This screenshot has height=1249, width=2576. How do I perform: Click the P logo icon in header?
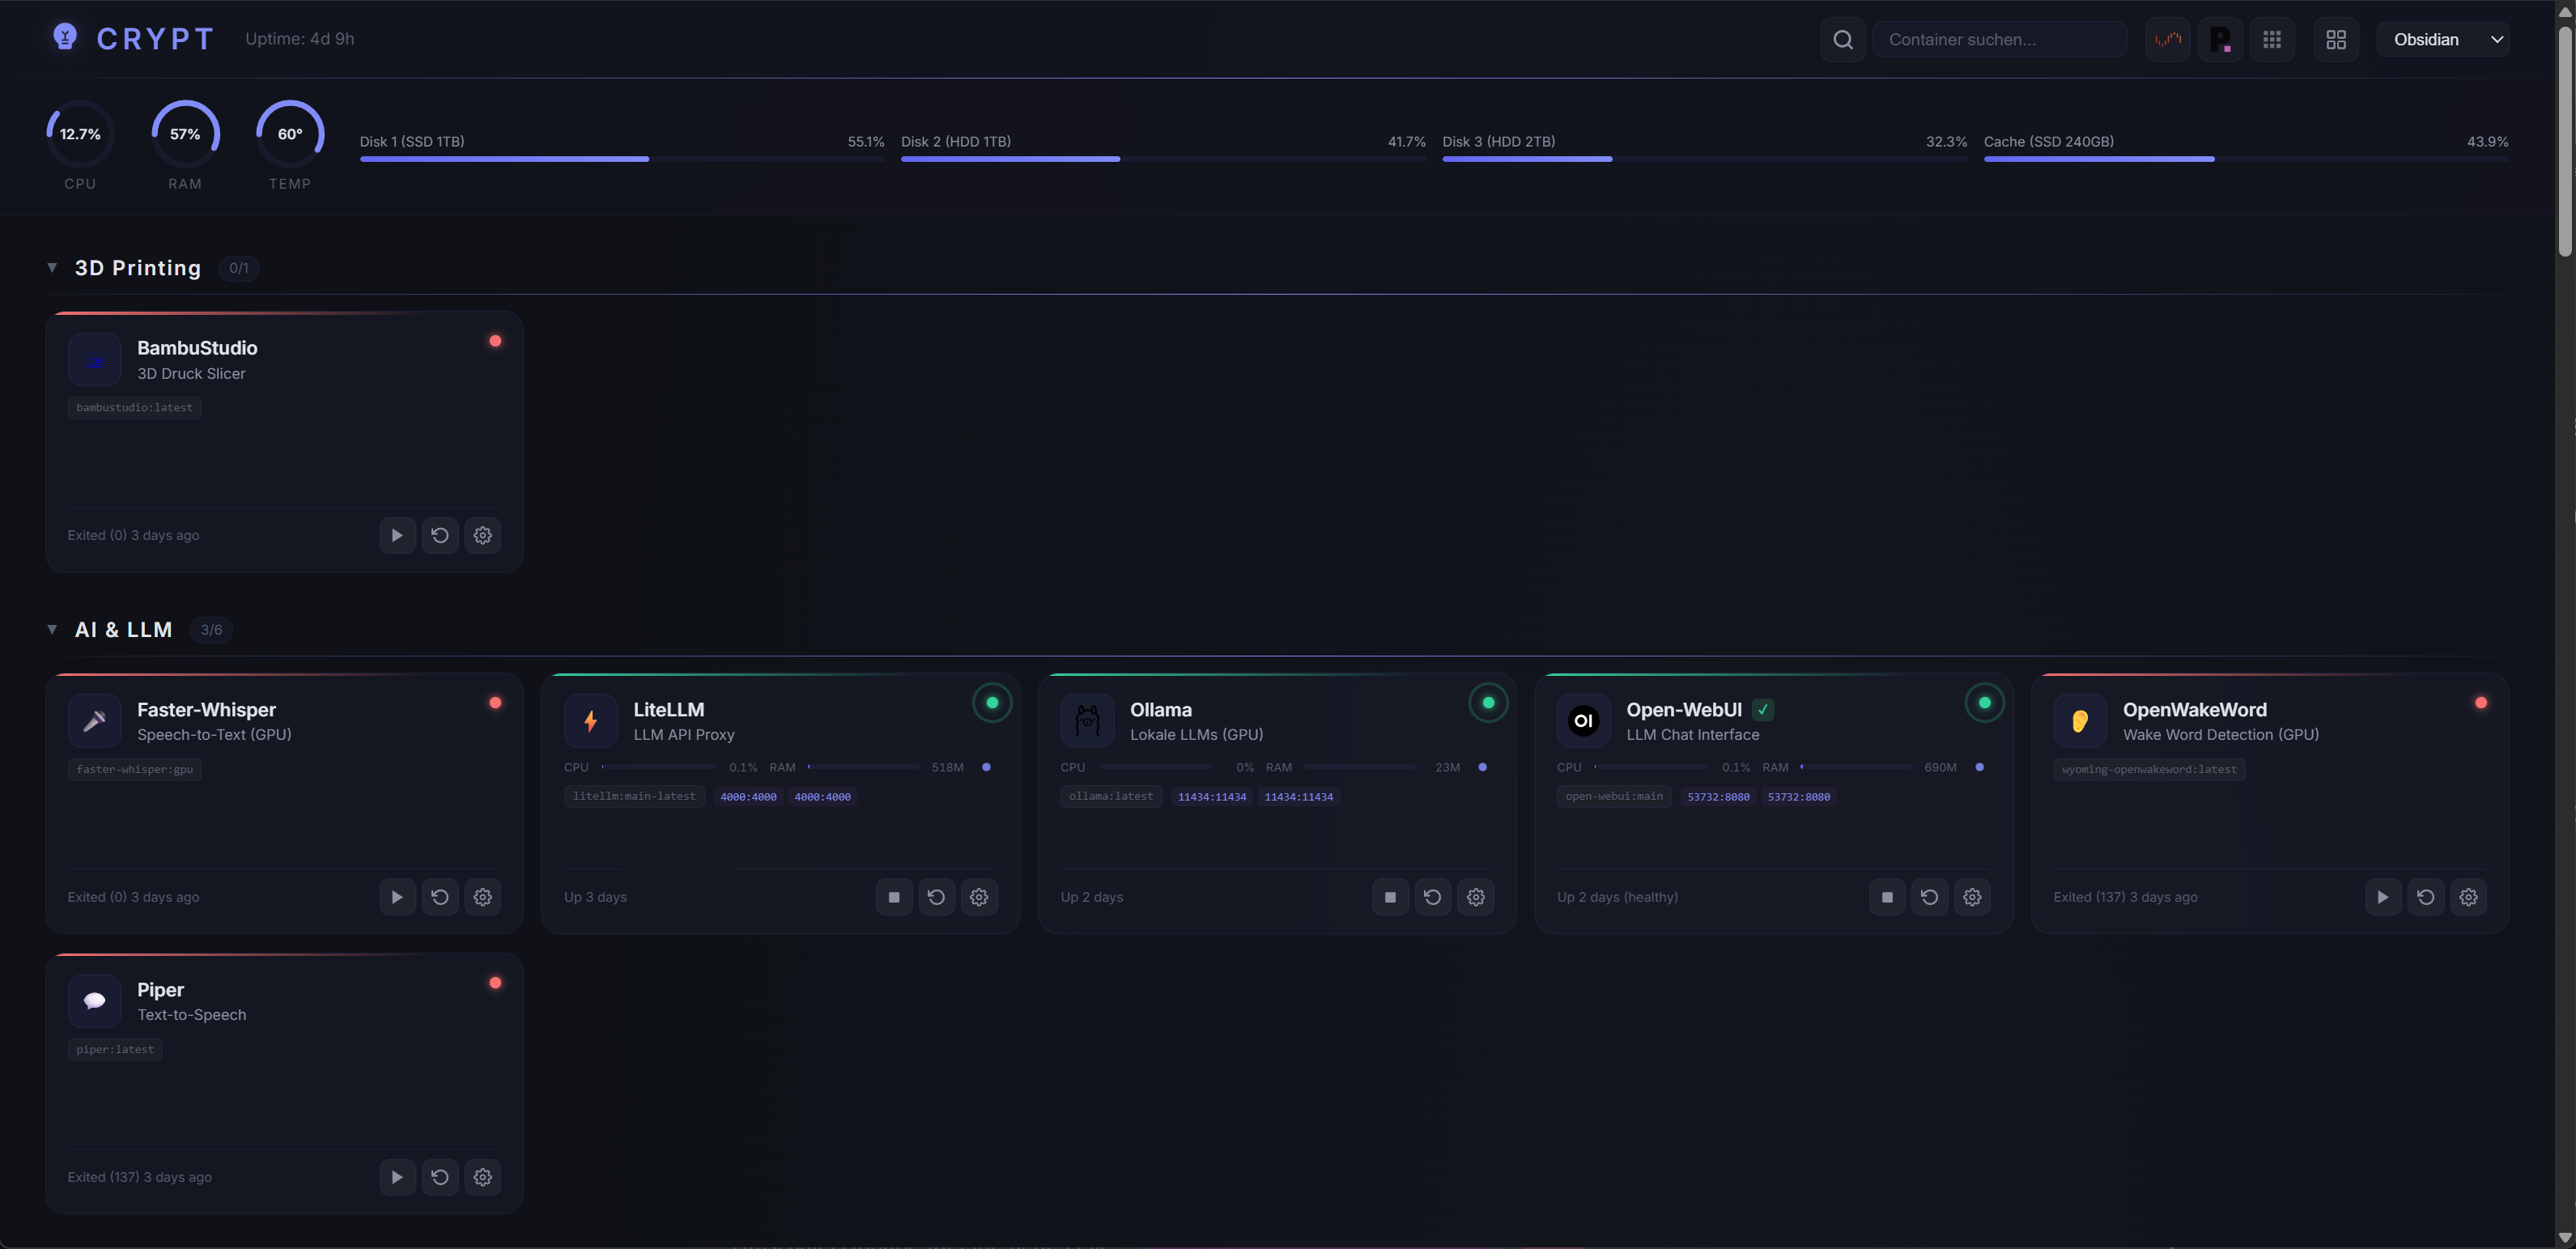pos(2220,39)
